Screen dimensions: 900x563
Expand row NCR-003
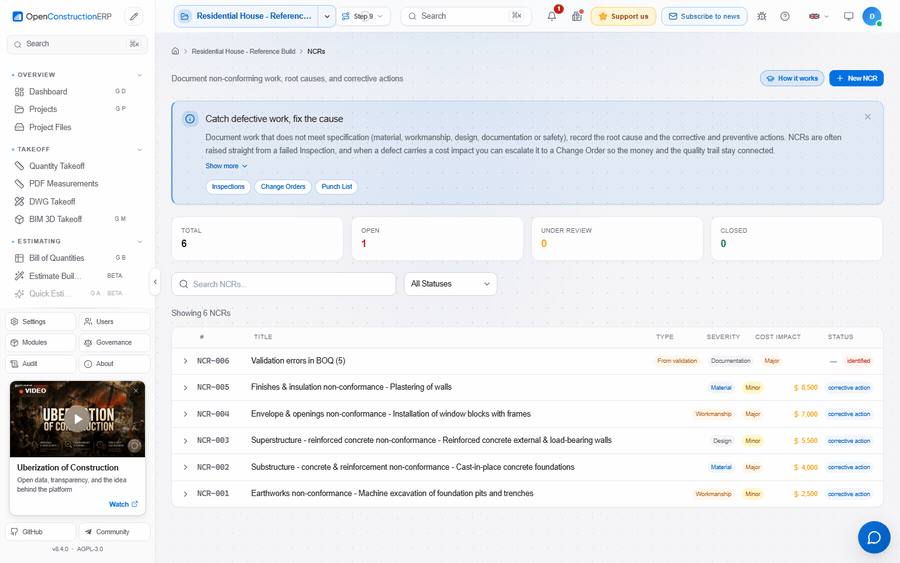(x=185, y=441)
